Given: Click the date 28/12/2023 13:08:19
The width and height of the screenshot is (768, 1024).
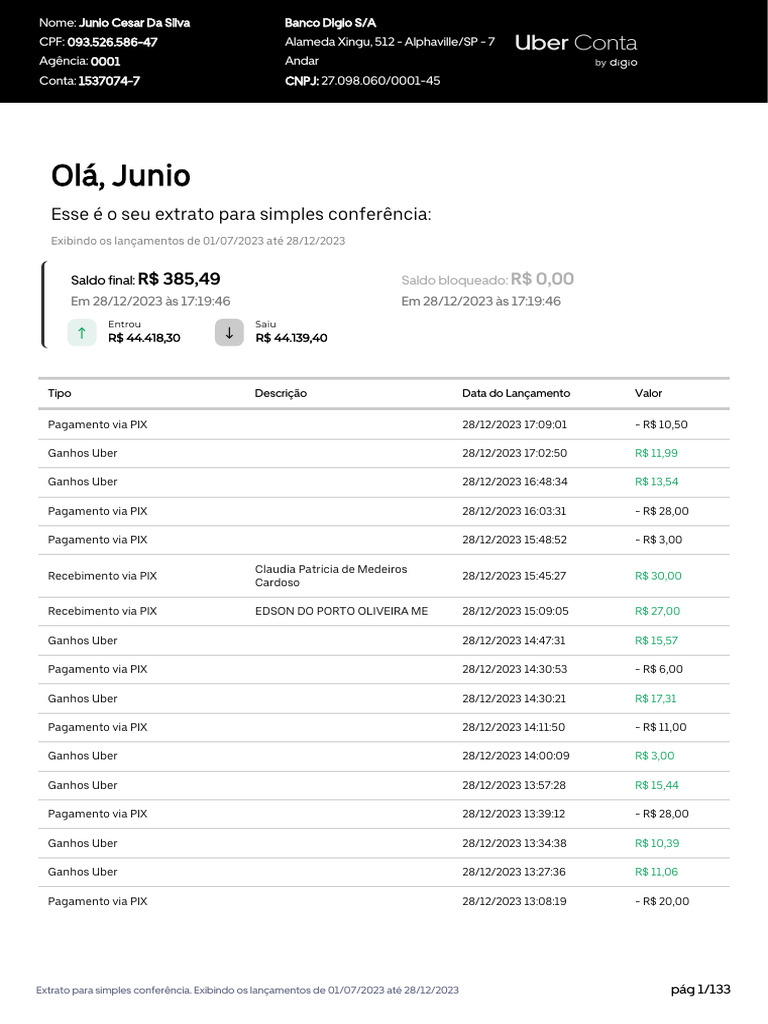Looking at the screenshot, I should (x=515, y=902).
